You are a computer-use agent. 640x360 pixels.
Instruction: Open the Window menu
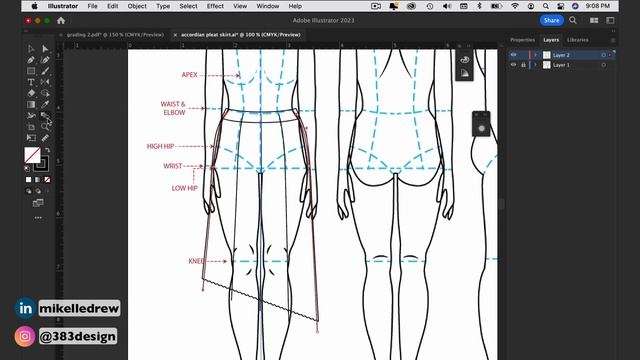(268, 6)
